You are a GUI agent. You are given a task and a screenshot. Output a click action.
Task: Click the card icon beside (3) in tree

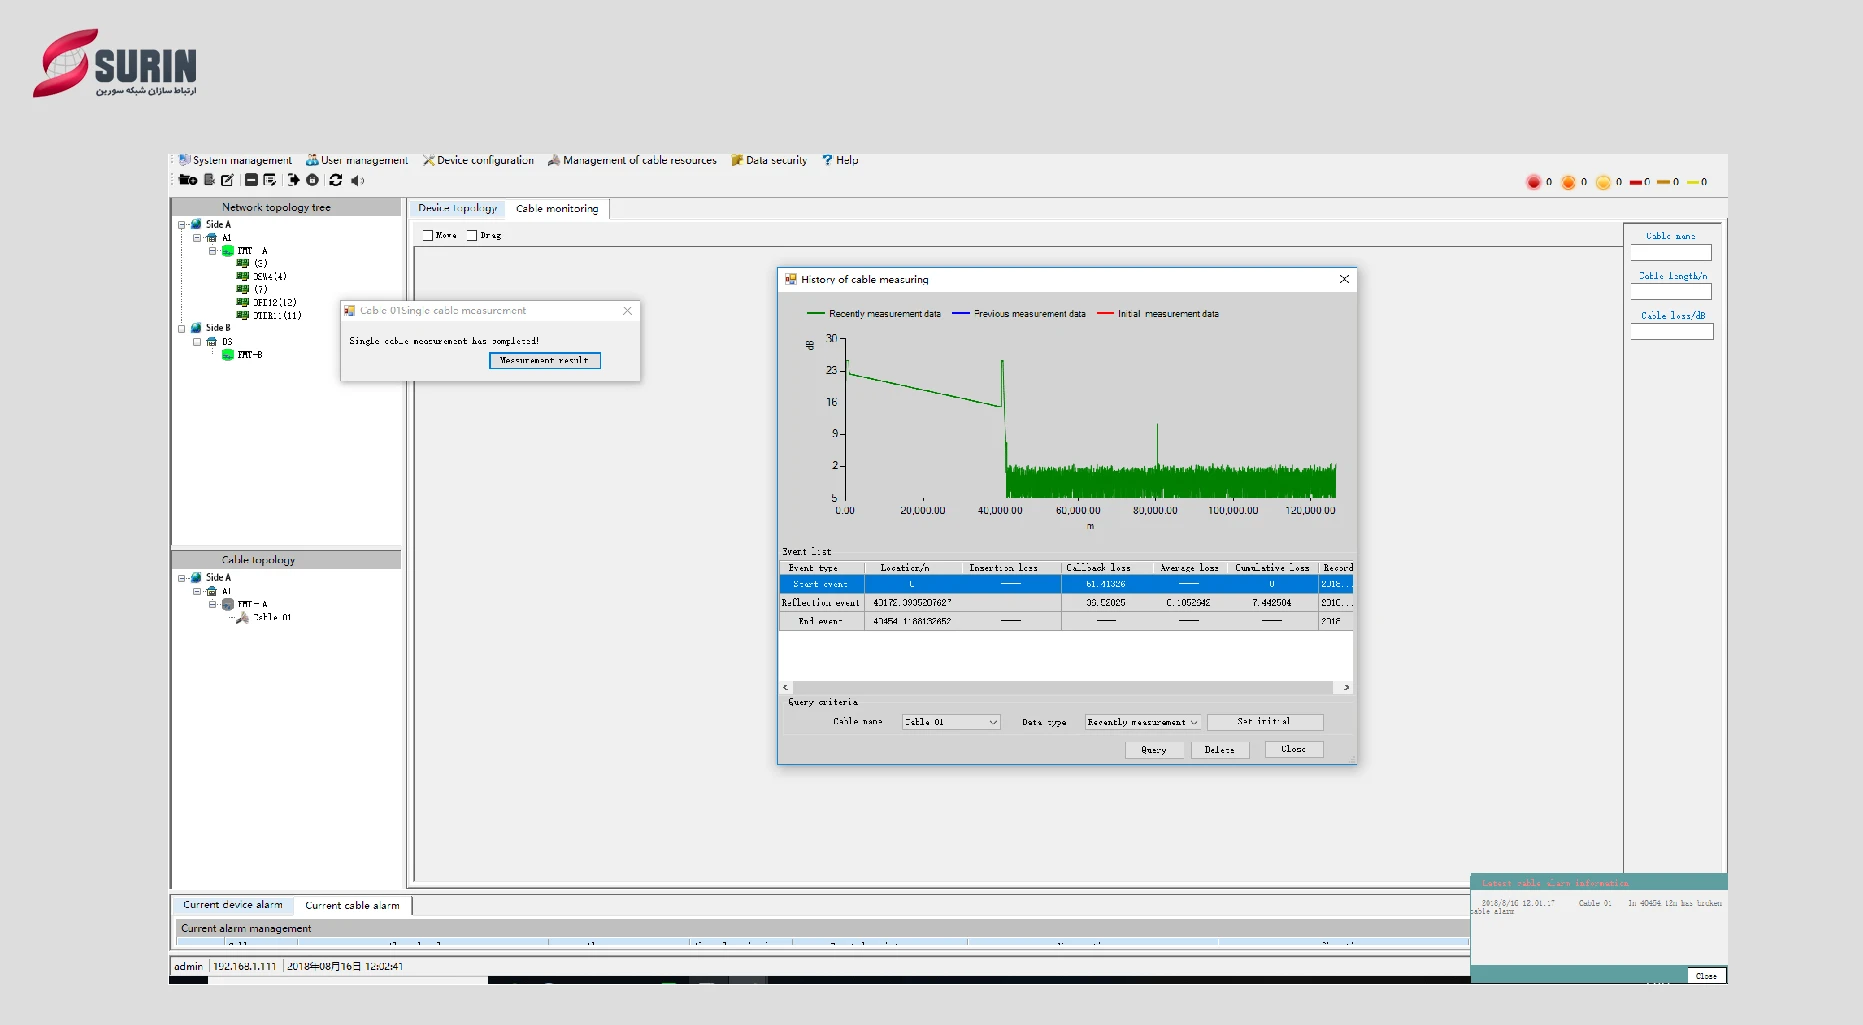243,263
